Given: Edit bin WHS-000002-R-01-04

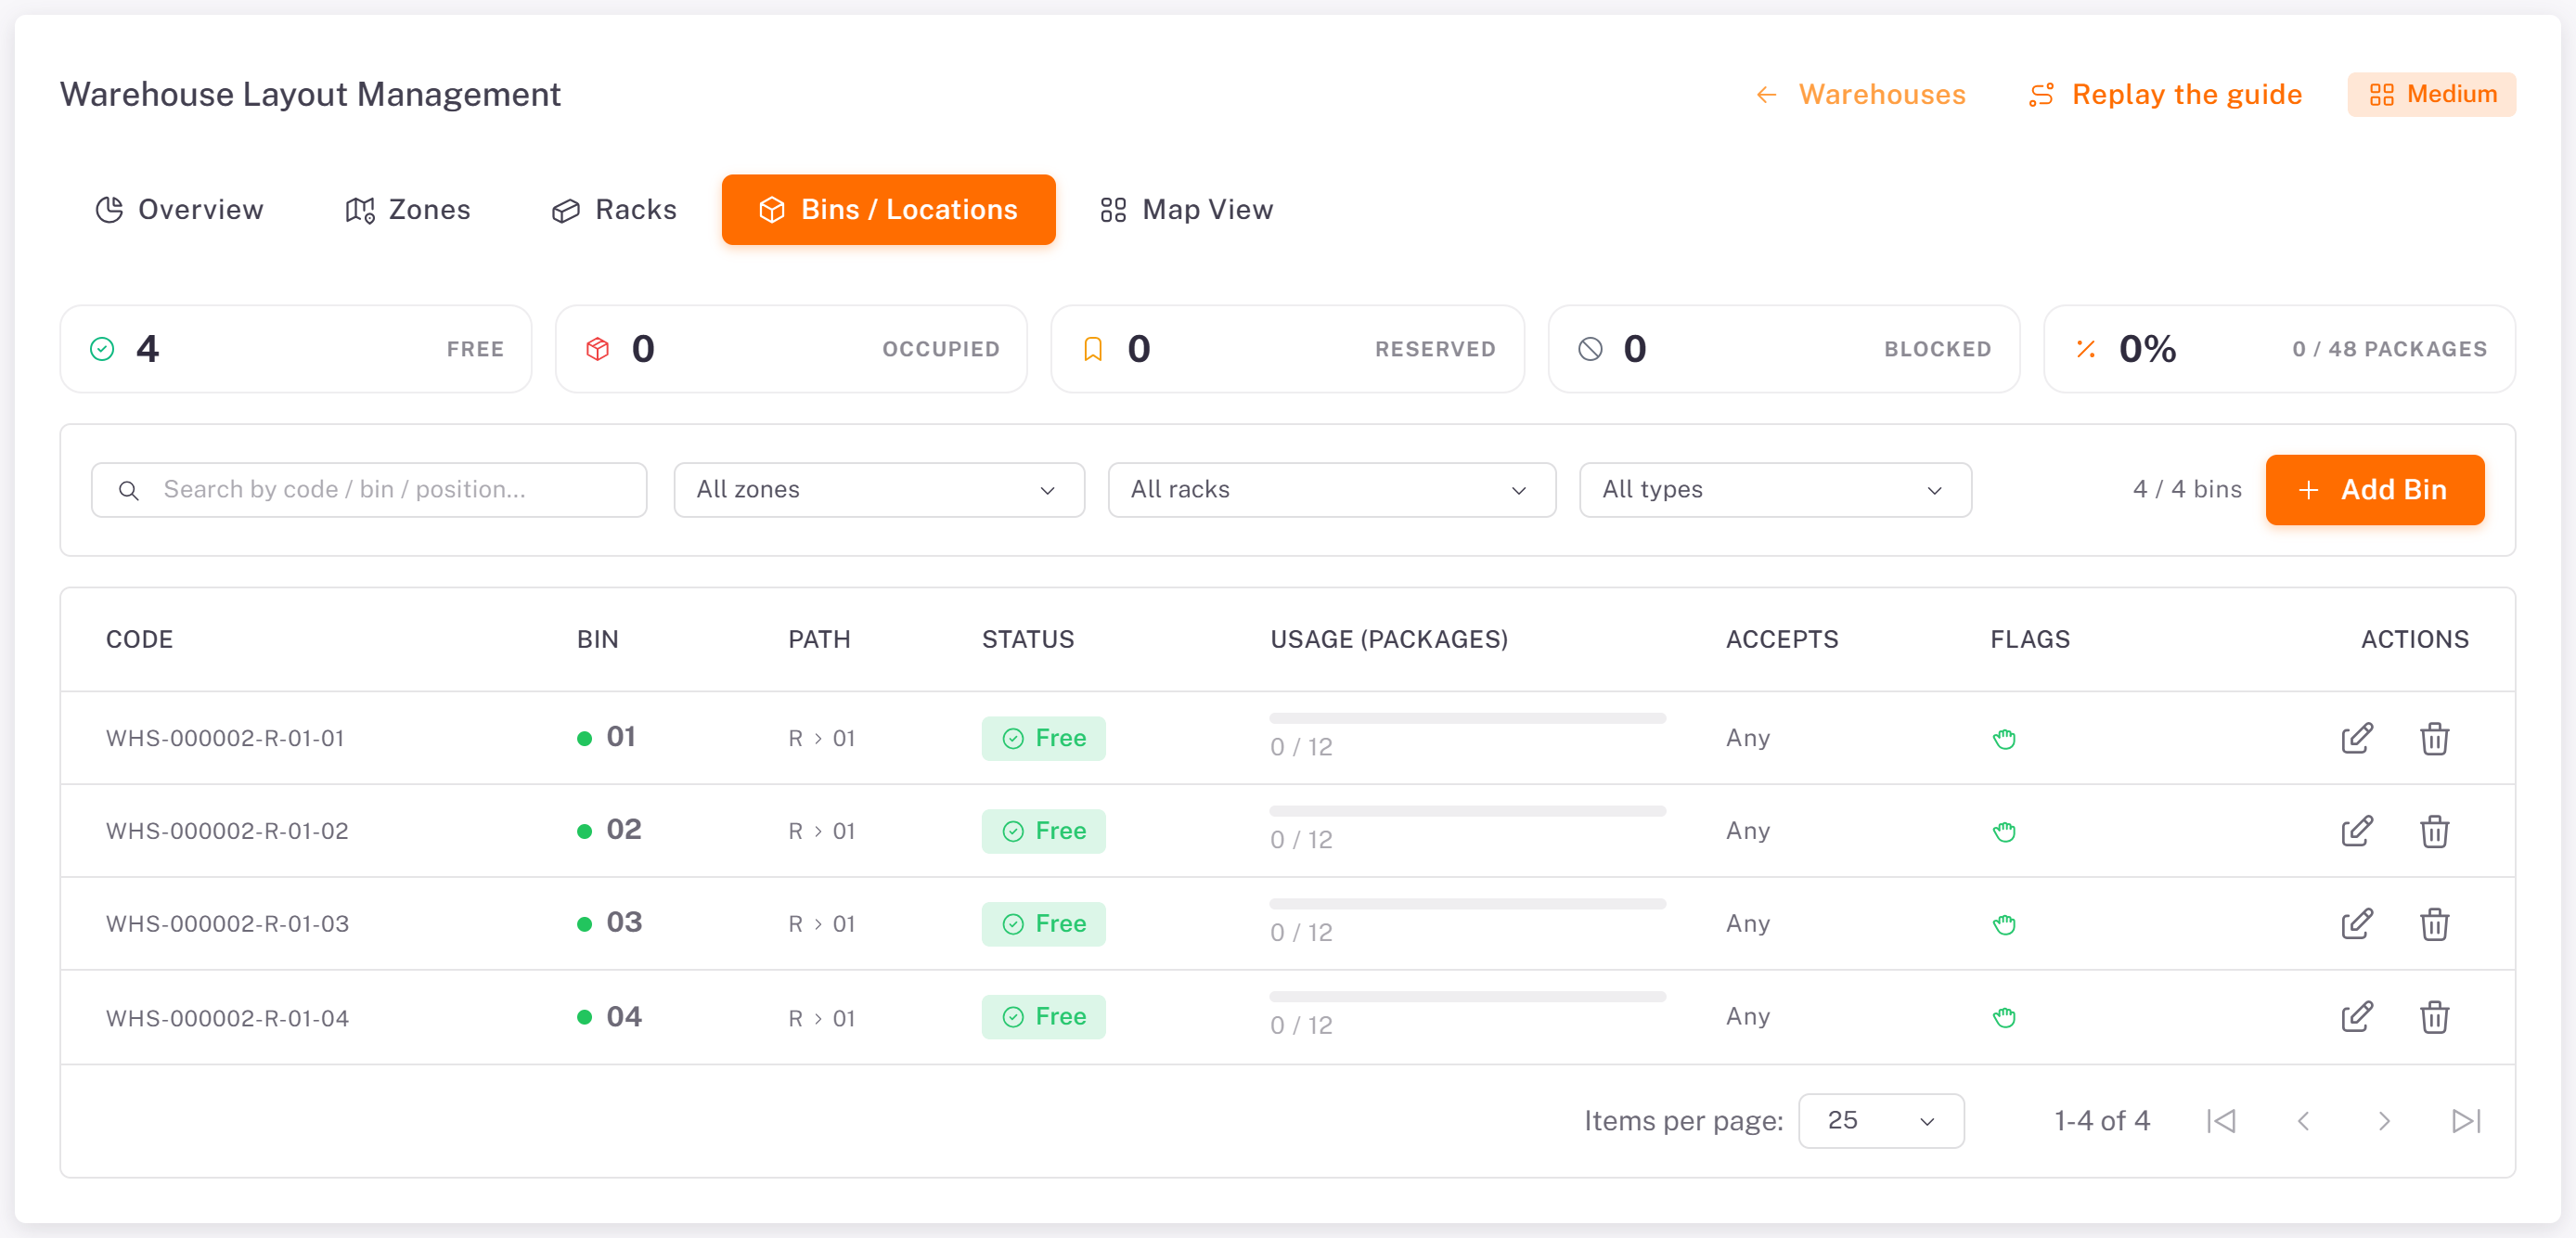Looking at the screenshot, I should click(2356, 1017).
